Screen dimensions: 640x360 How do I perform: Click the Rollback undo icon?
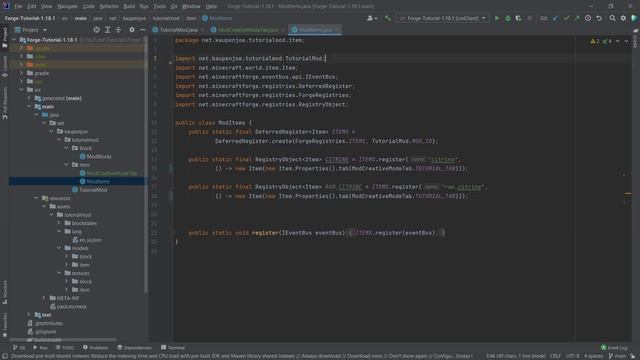599,18
